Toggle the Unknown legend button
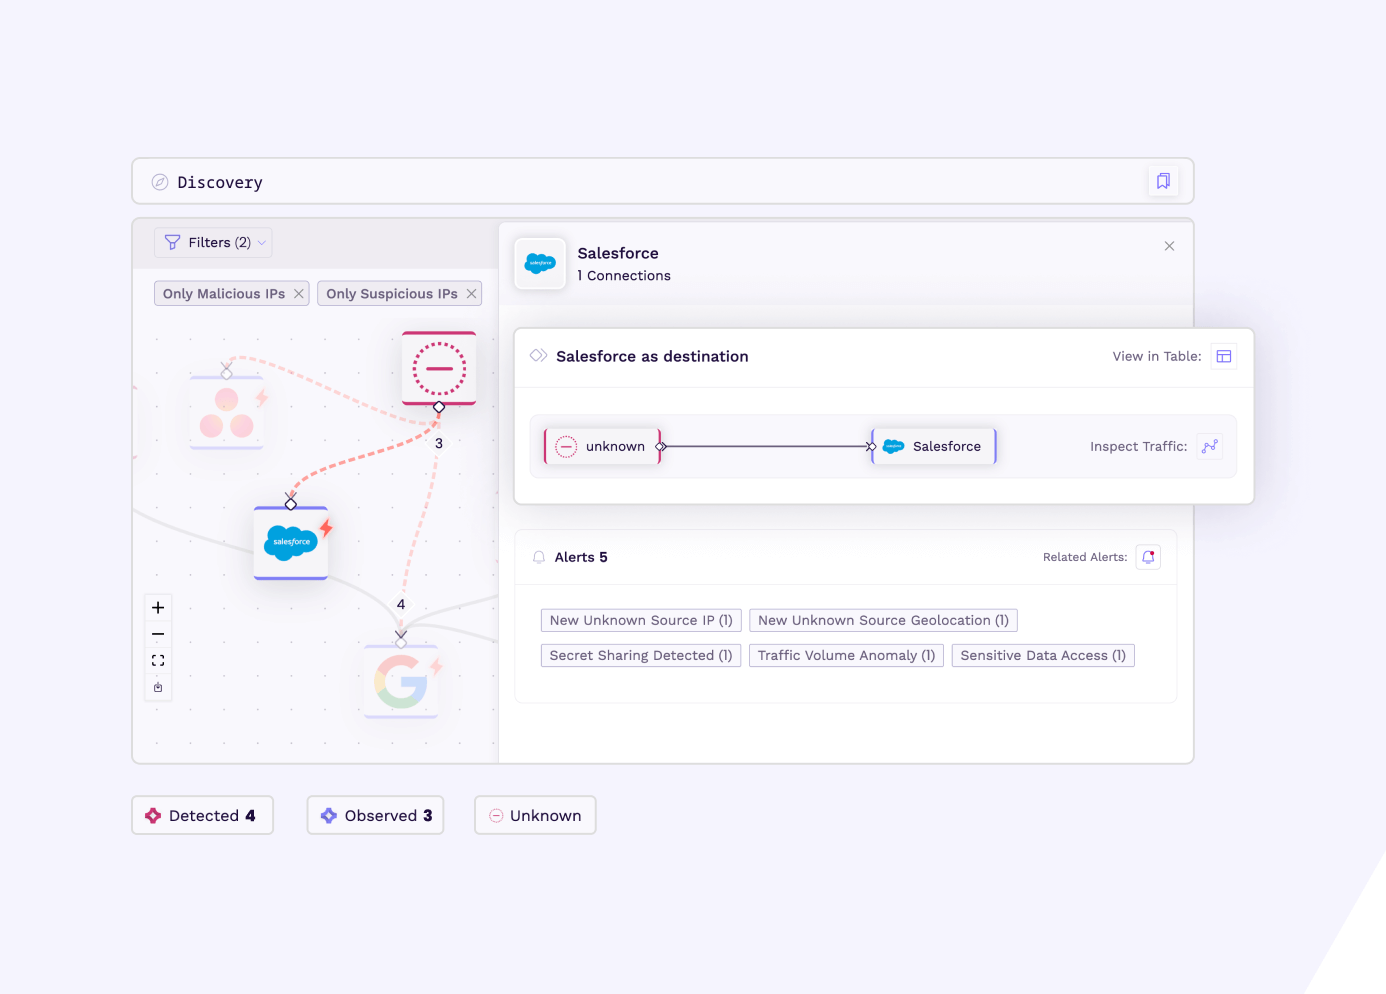The image size is (1386, 994). pos(535,815)
